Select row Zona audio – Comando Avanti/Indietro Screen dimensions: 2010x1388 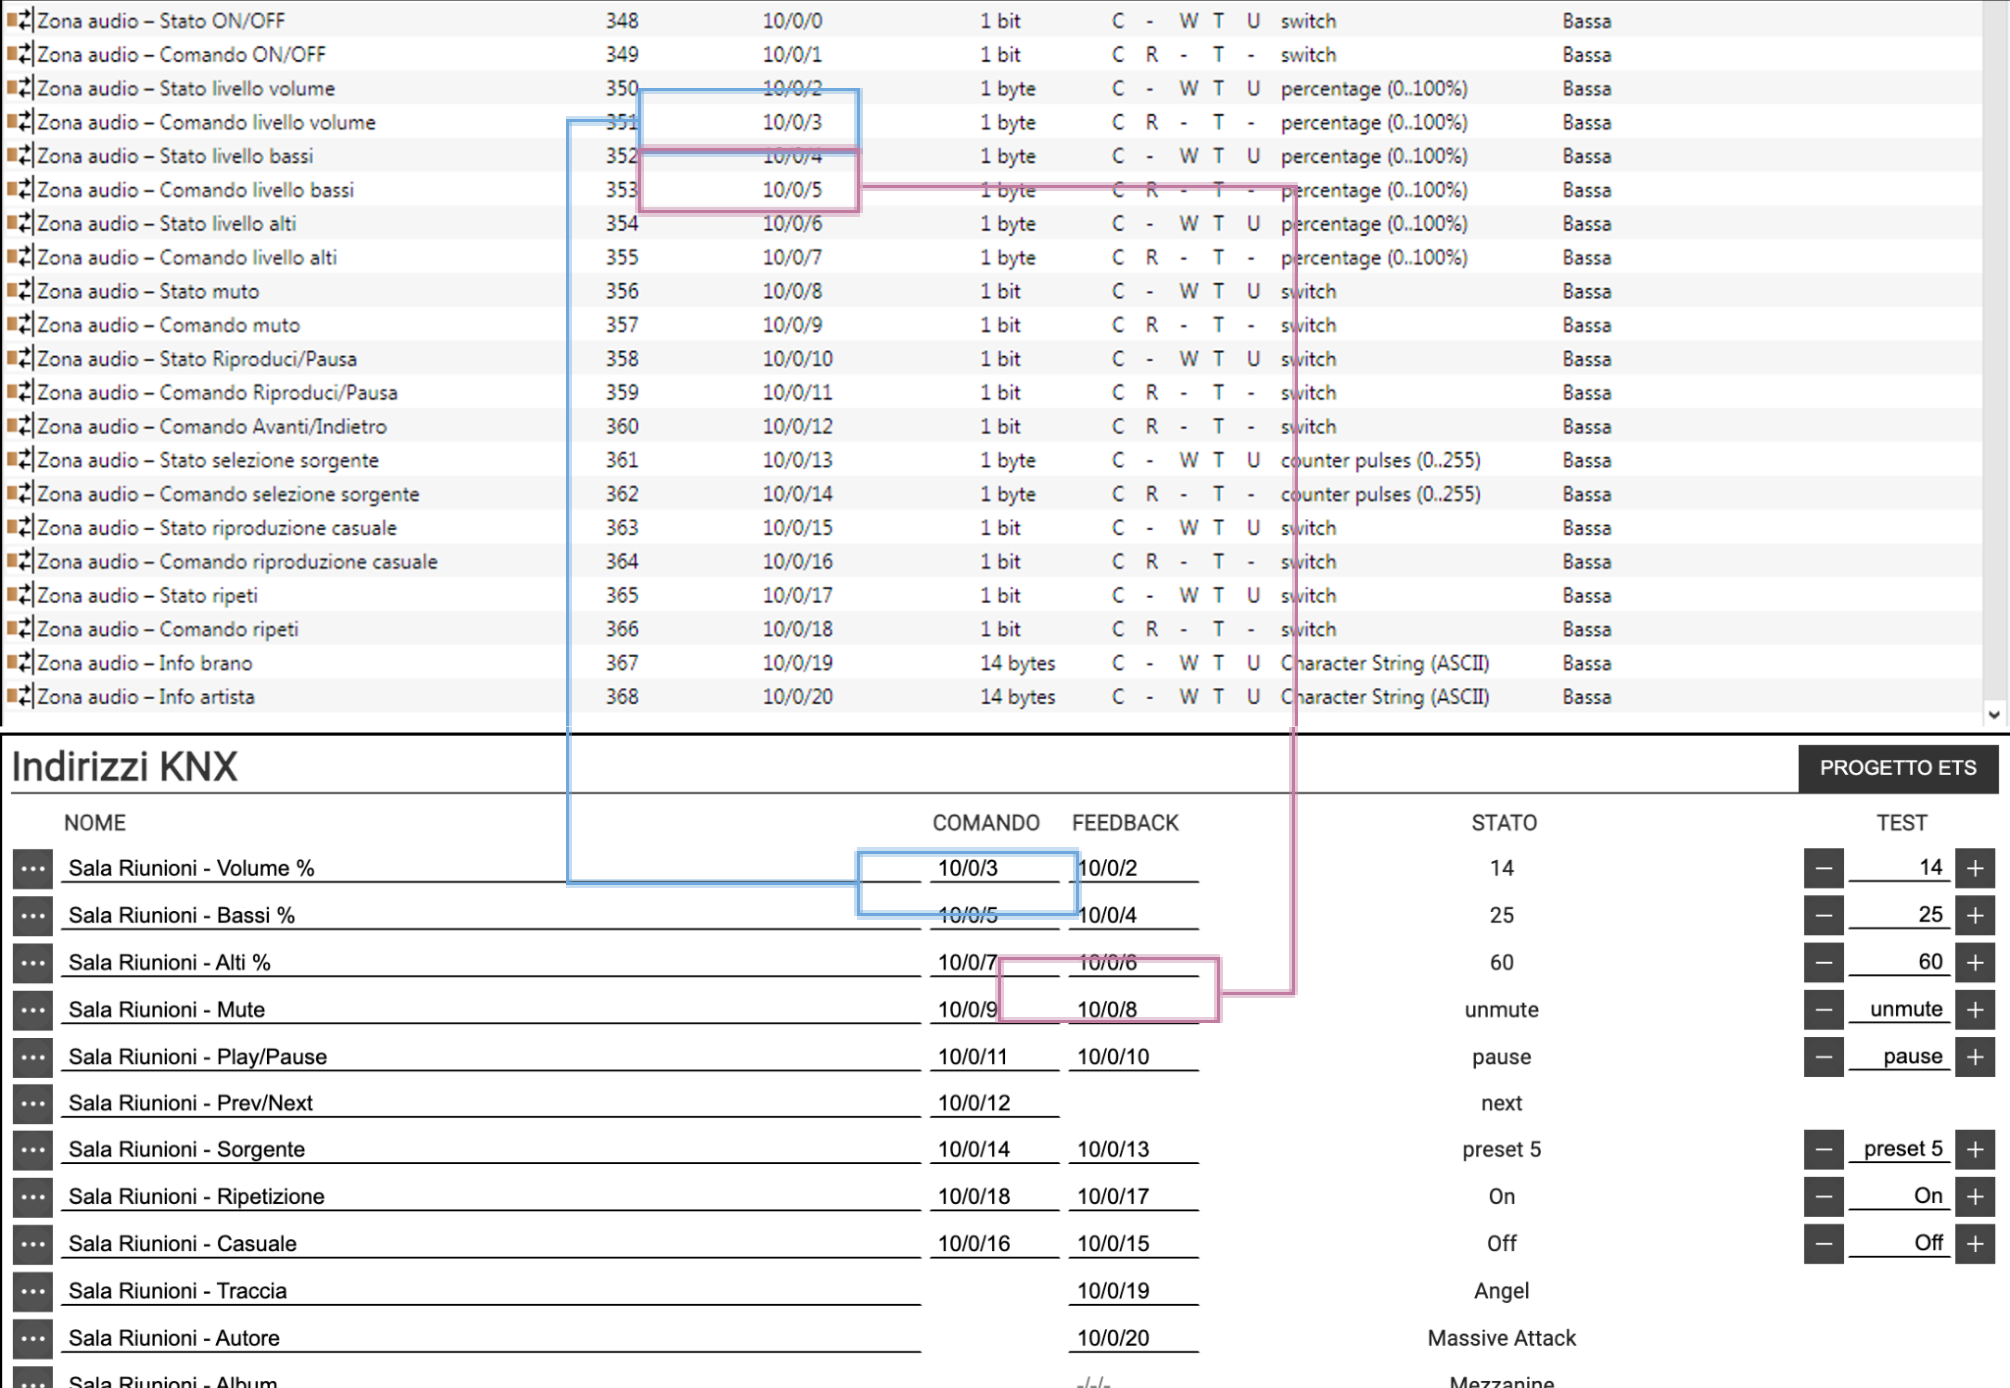click(990, 426)
